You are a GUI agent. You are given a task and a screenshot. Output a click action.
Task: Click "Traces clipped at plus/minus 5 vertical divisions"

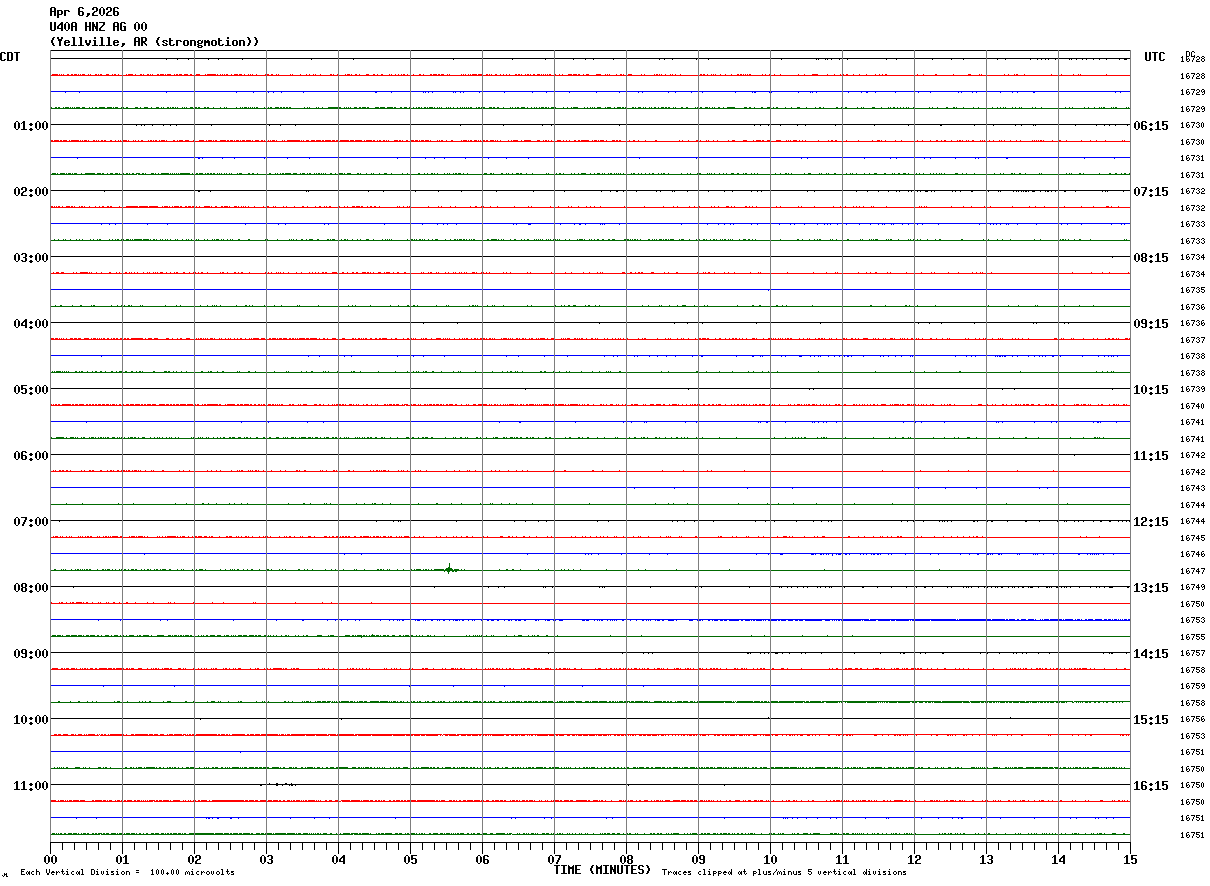[x=784, y=873]
